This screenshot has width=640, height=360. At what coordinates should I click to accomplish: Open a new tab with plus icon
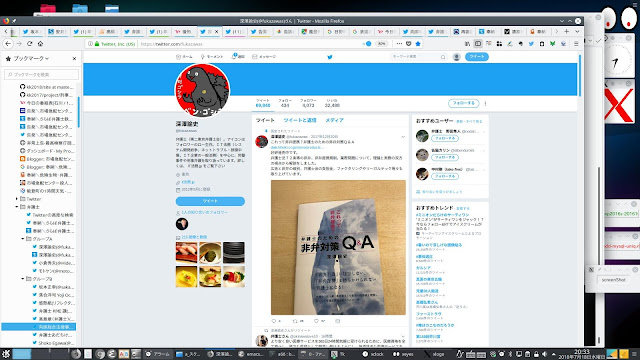point(567,31)
